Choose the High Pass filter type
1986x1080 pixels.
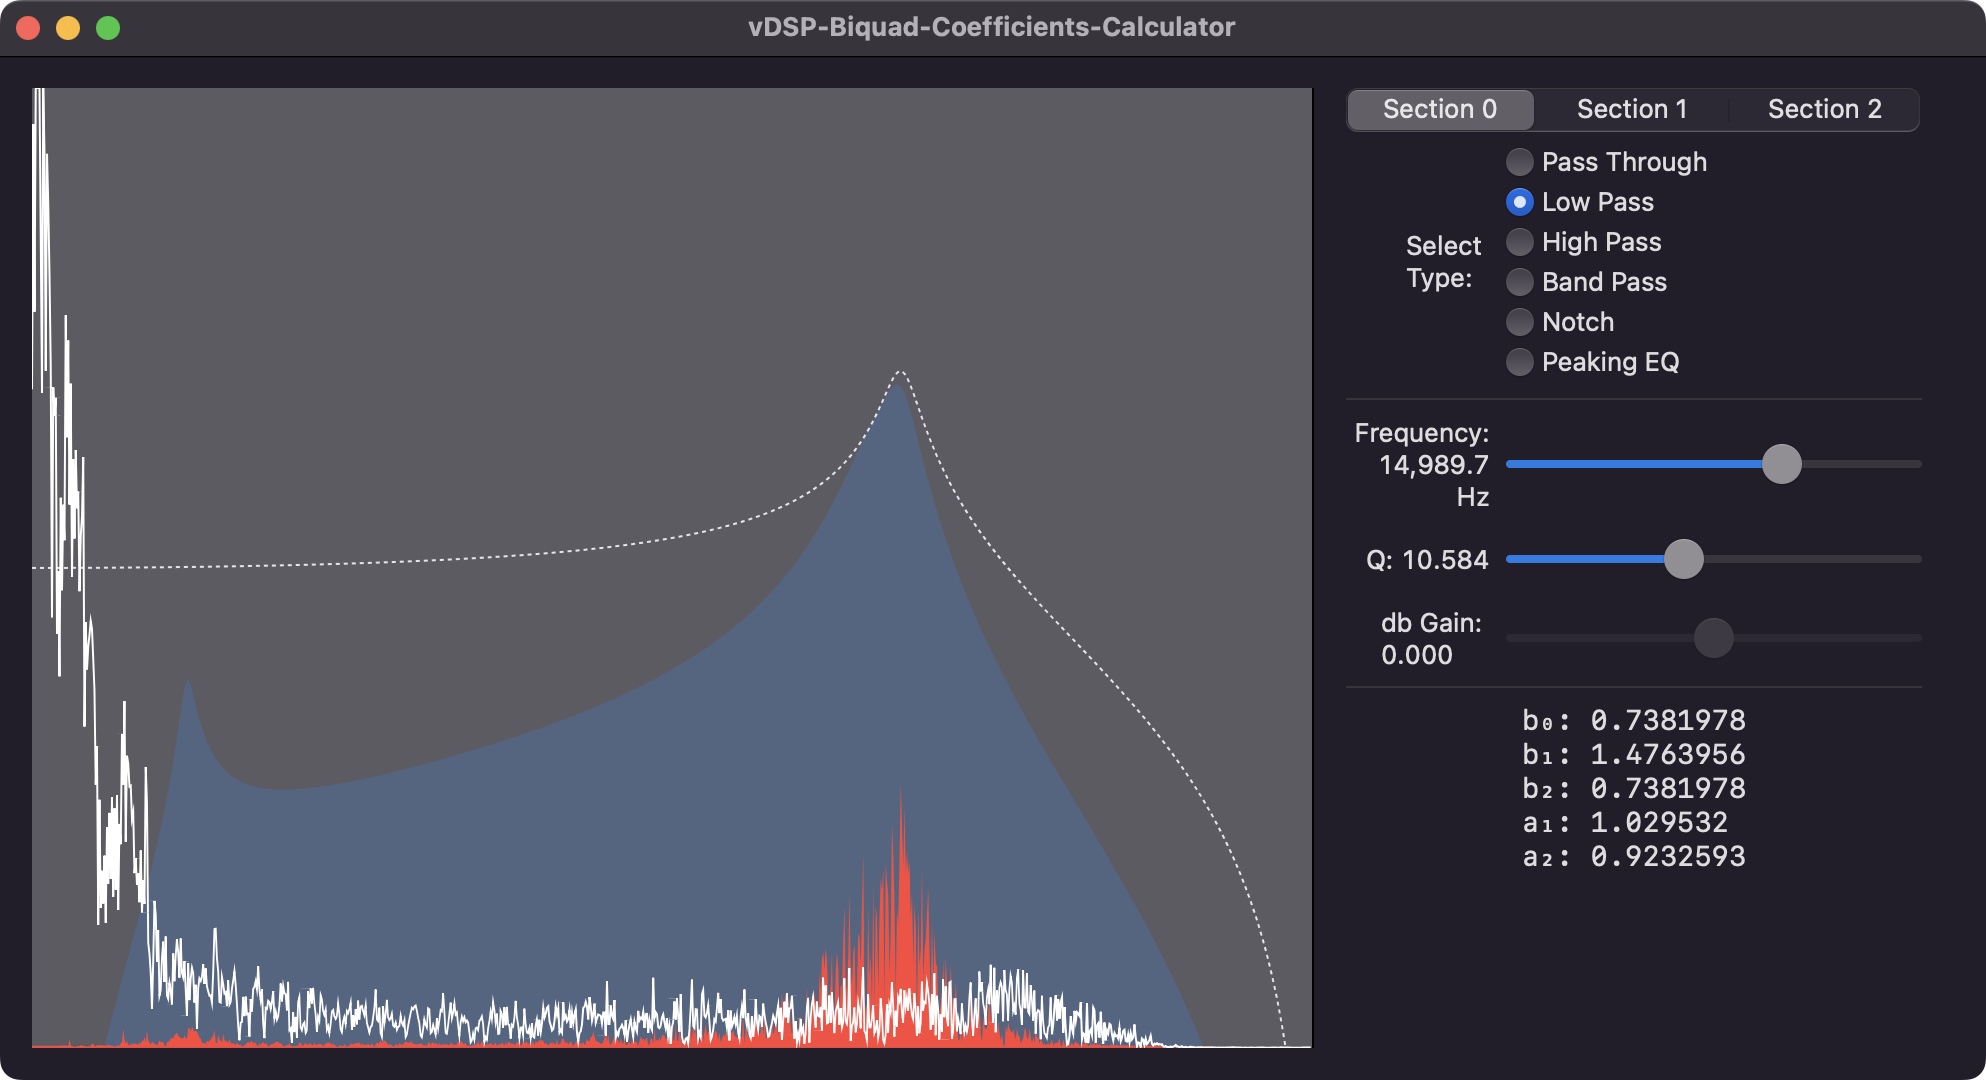pyautogui.click(x=1519, y=242)
